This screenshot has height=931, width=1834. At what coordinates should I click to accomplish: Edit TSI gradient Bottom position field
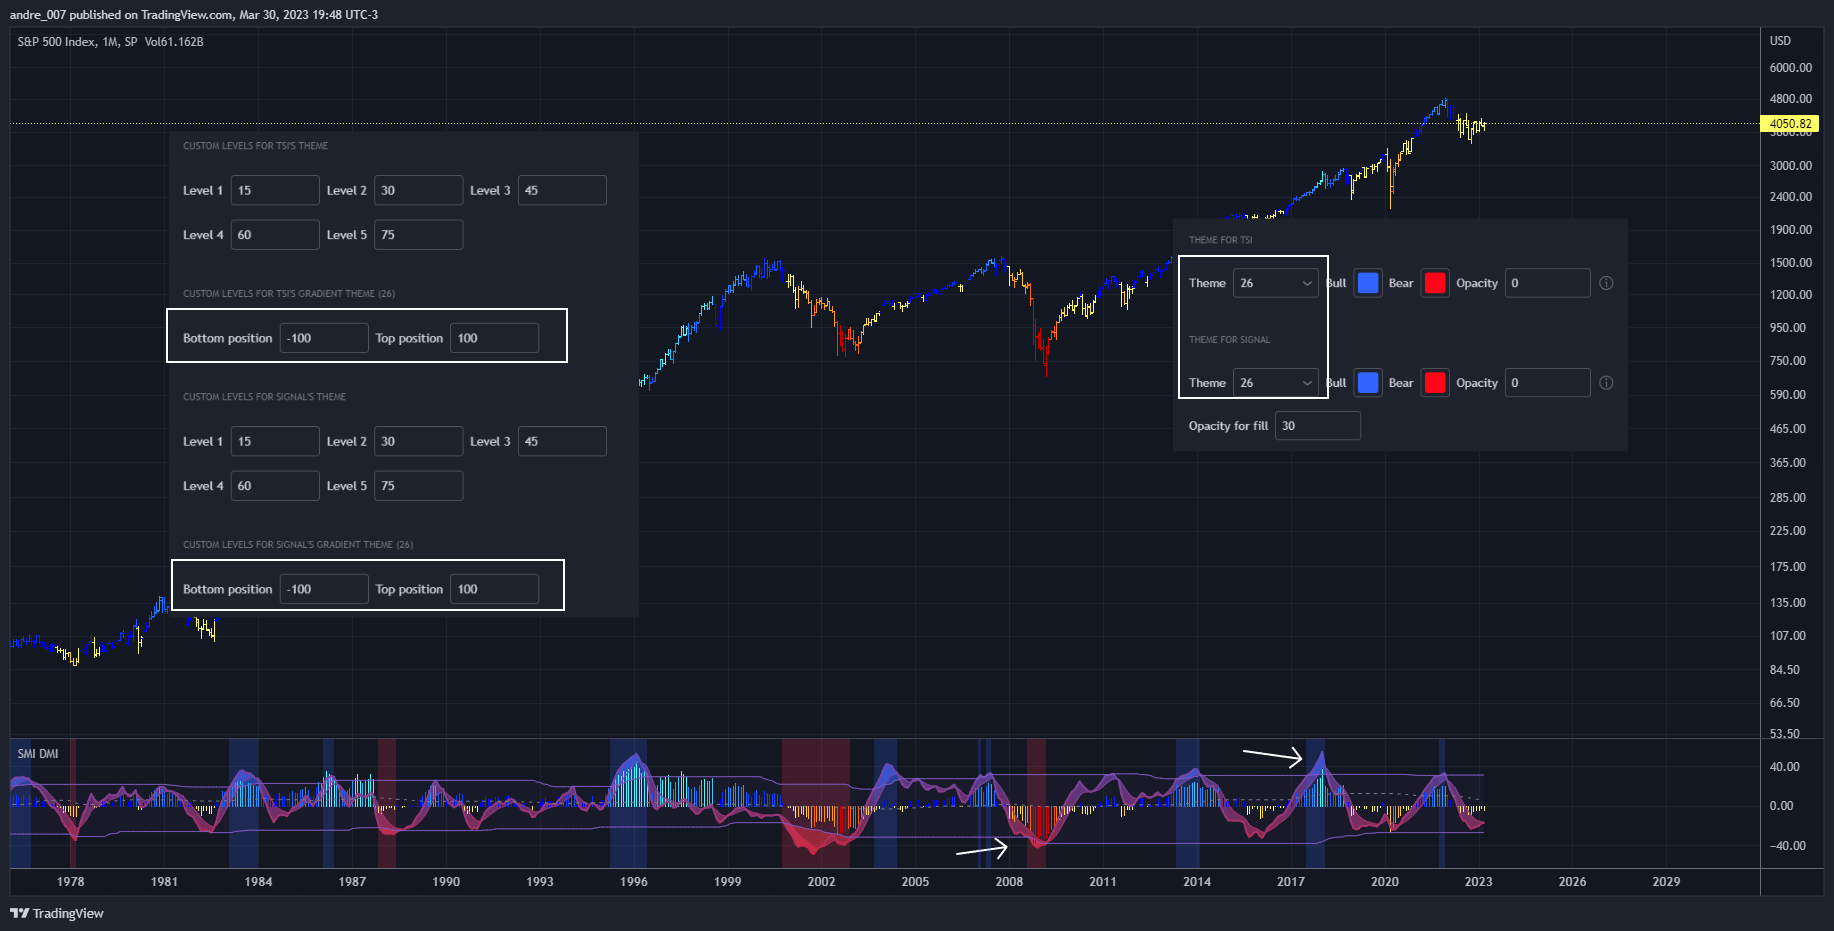point(324,338)
